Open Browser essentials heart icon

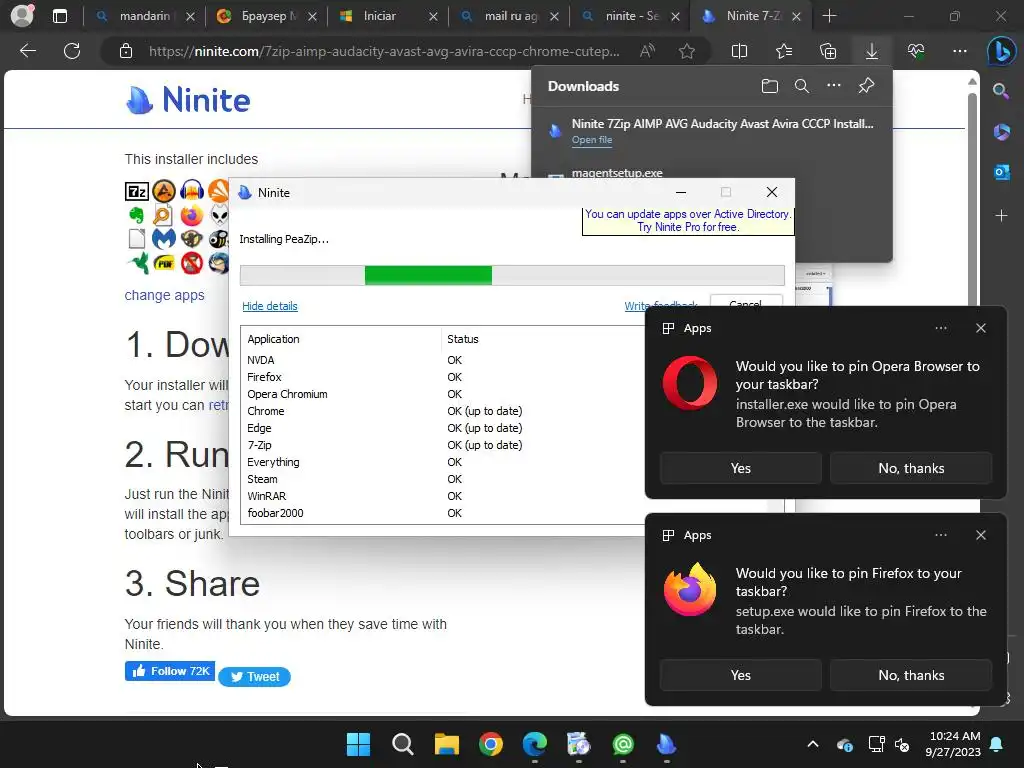(916, 51)
